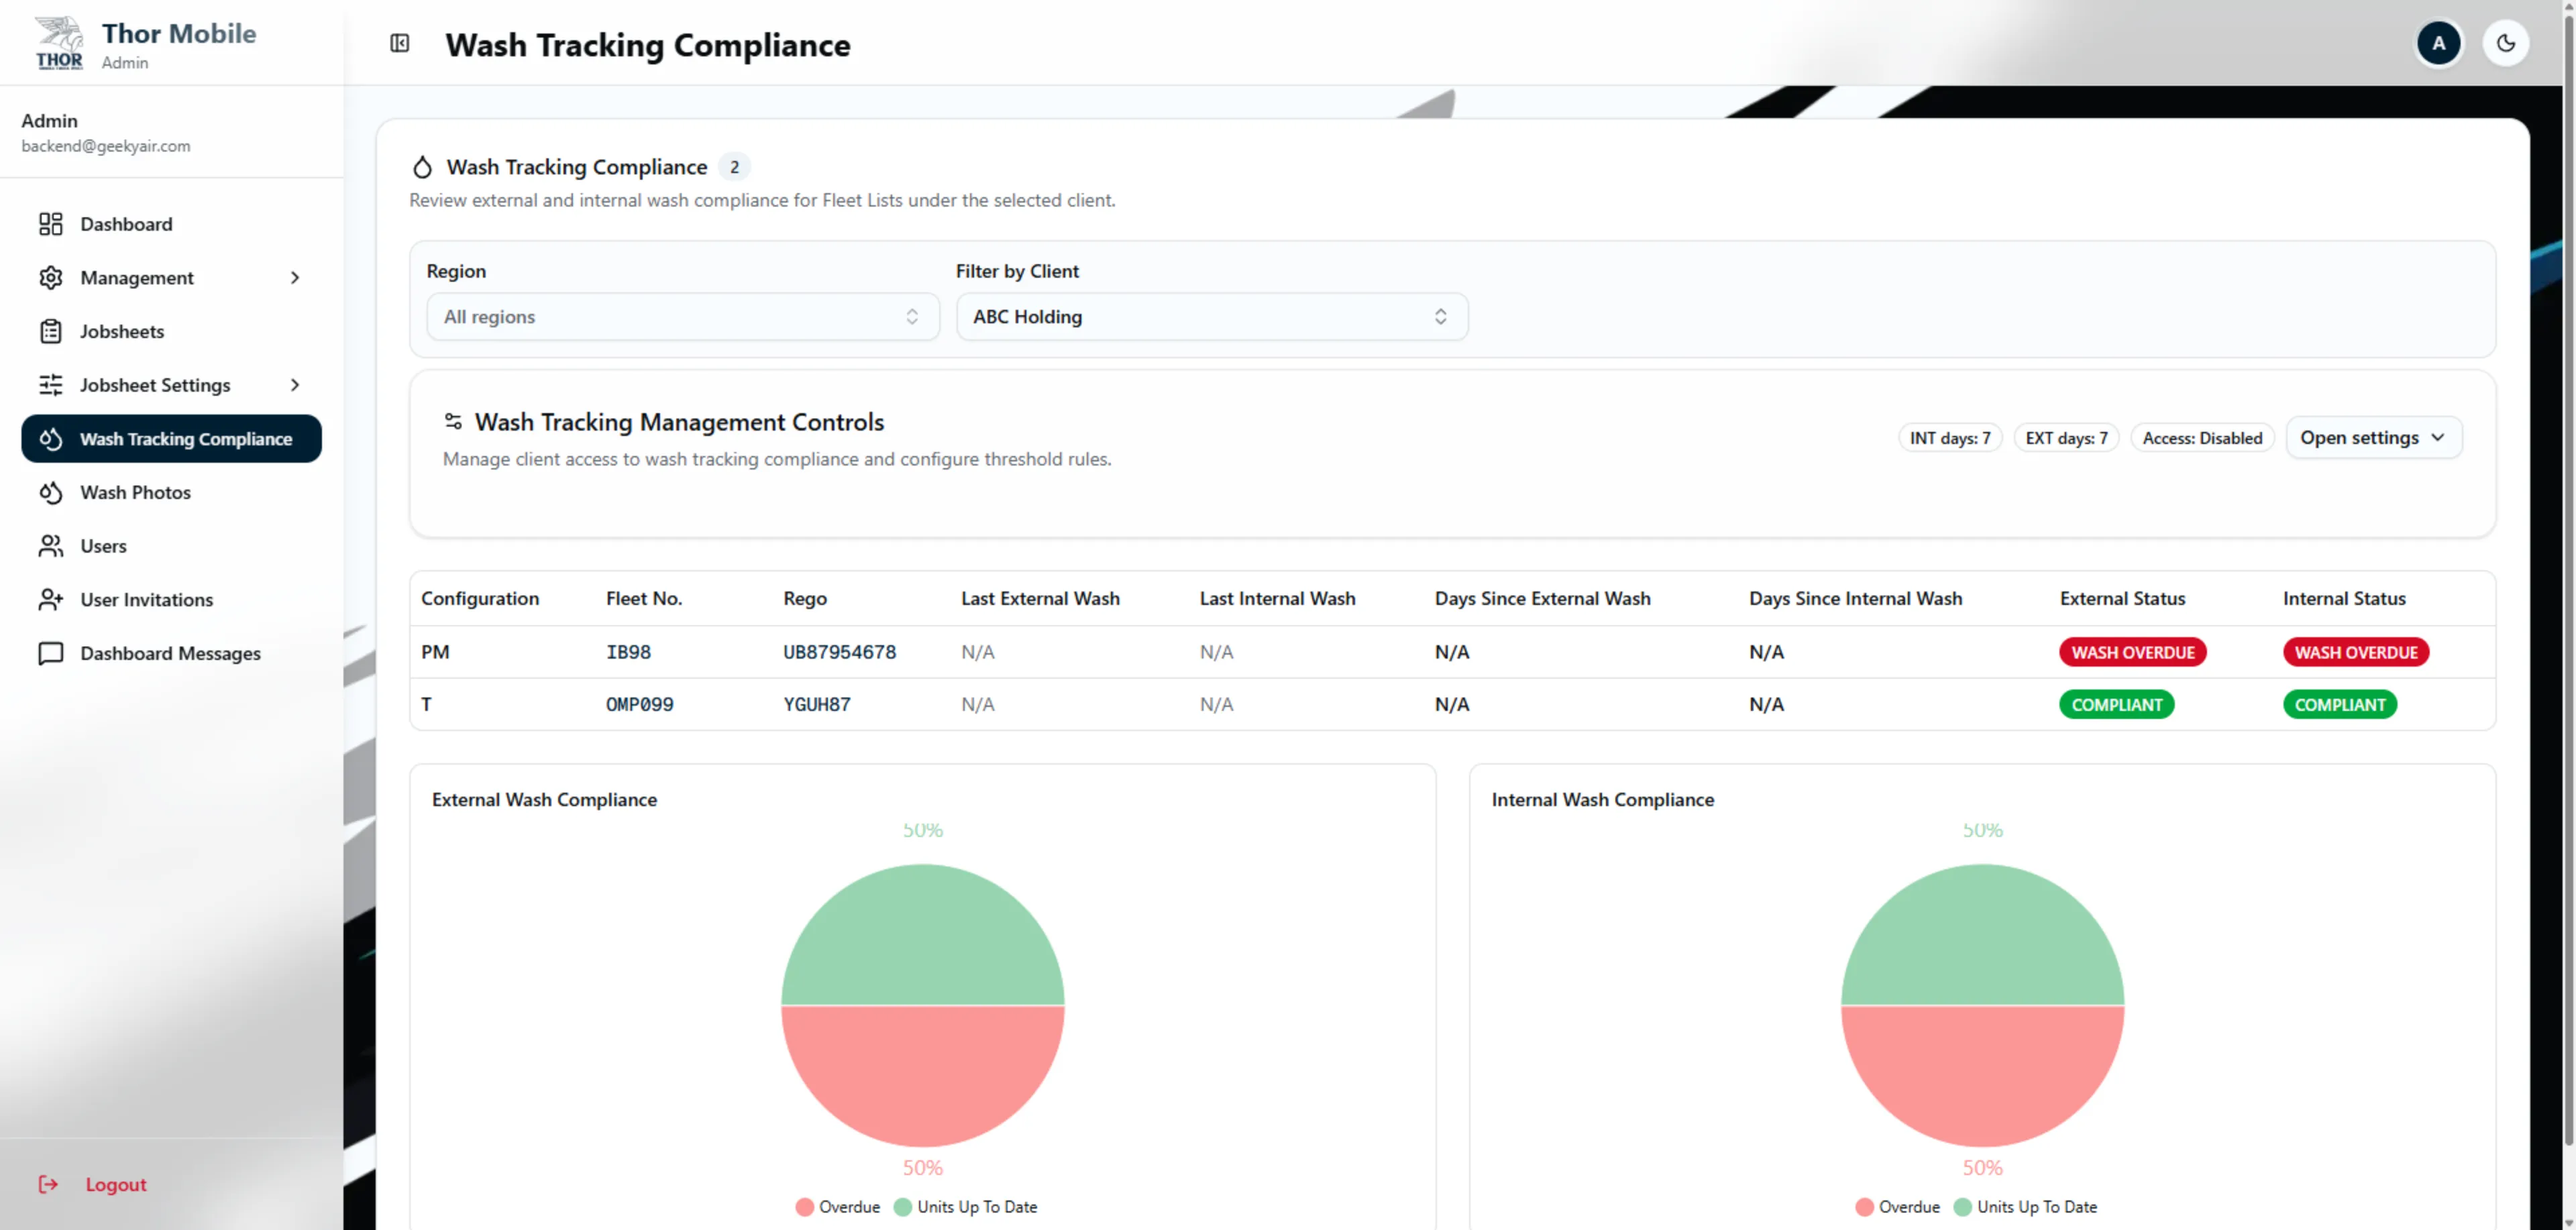The height and width of the screenshot is (1230, 2576).
Task: Click the Jobsheets clipboard icon
Action: (x=51, y=331)
